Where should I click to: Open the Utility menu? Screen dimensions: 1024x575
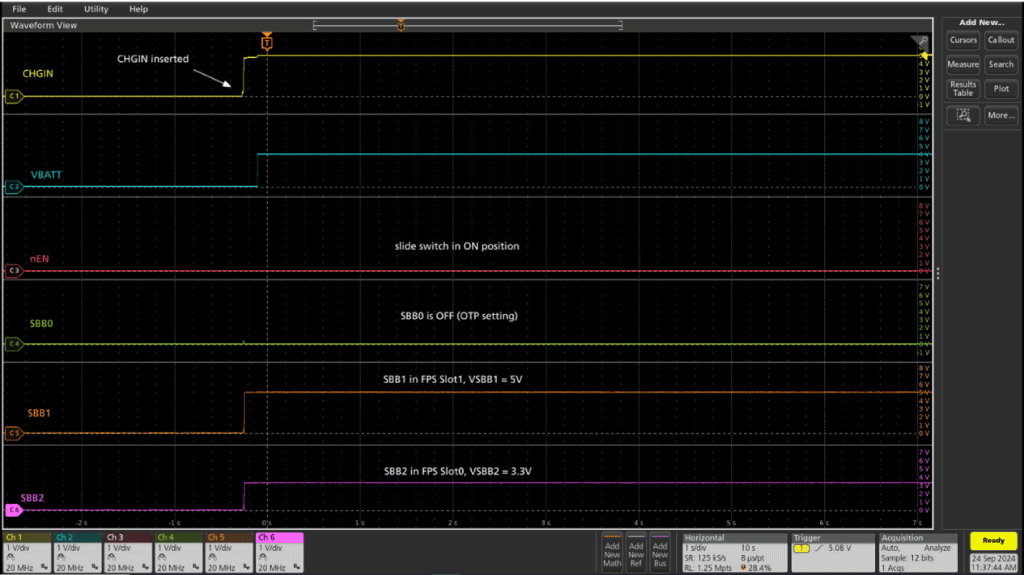[96, 9]
